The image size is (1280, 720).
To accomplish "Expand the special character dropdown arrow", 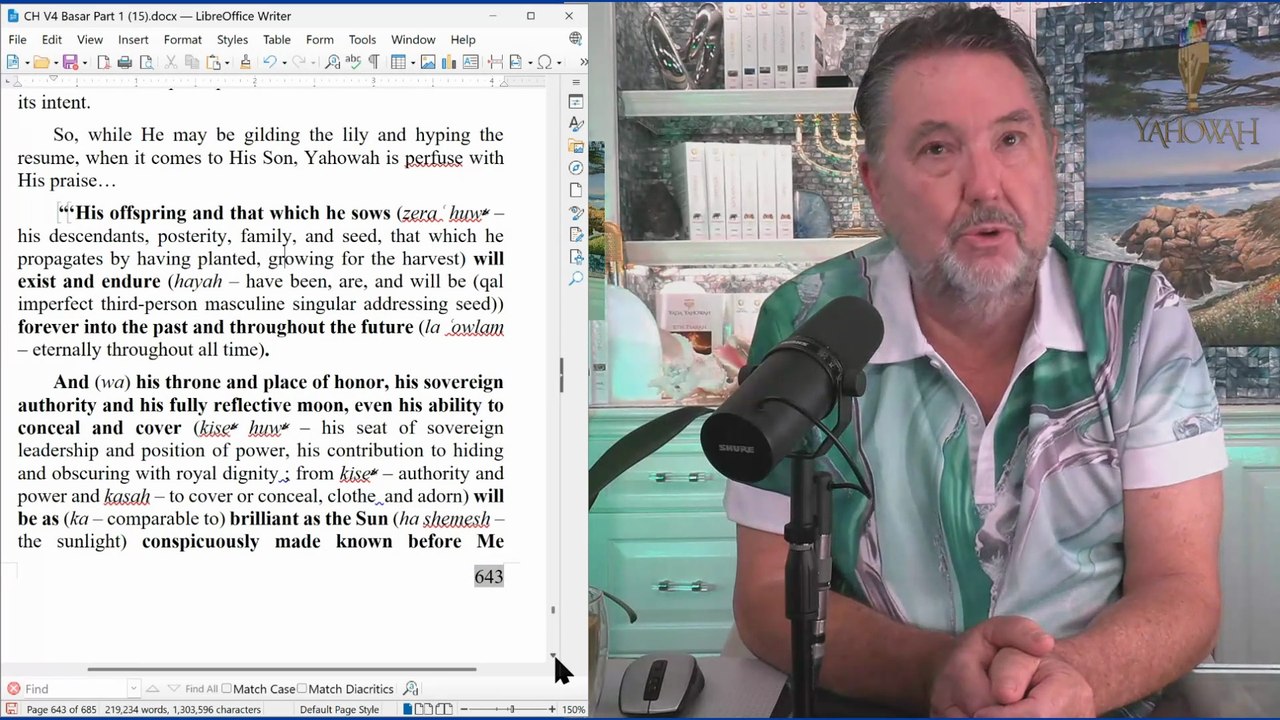I will [x=559, y=62].
